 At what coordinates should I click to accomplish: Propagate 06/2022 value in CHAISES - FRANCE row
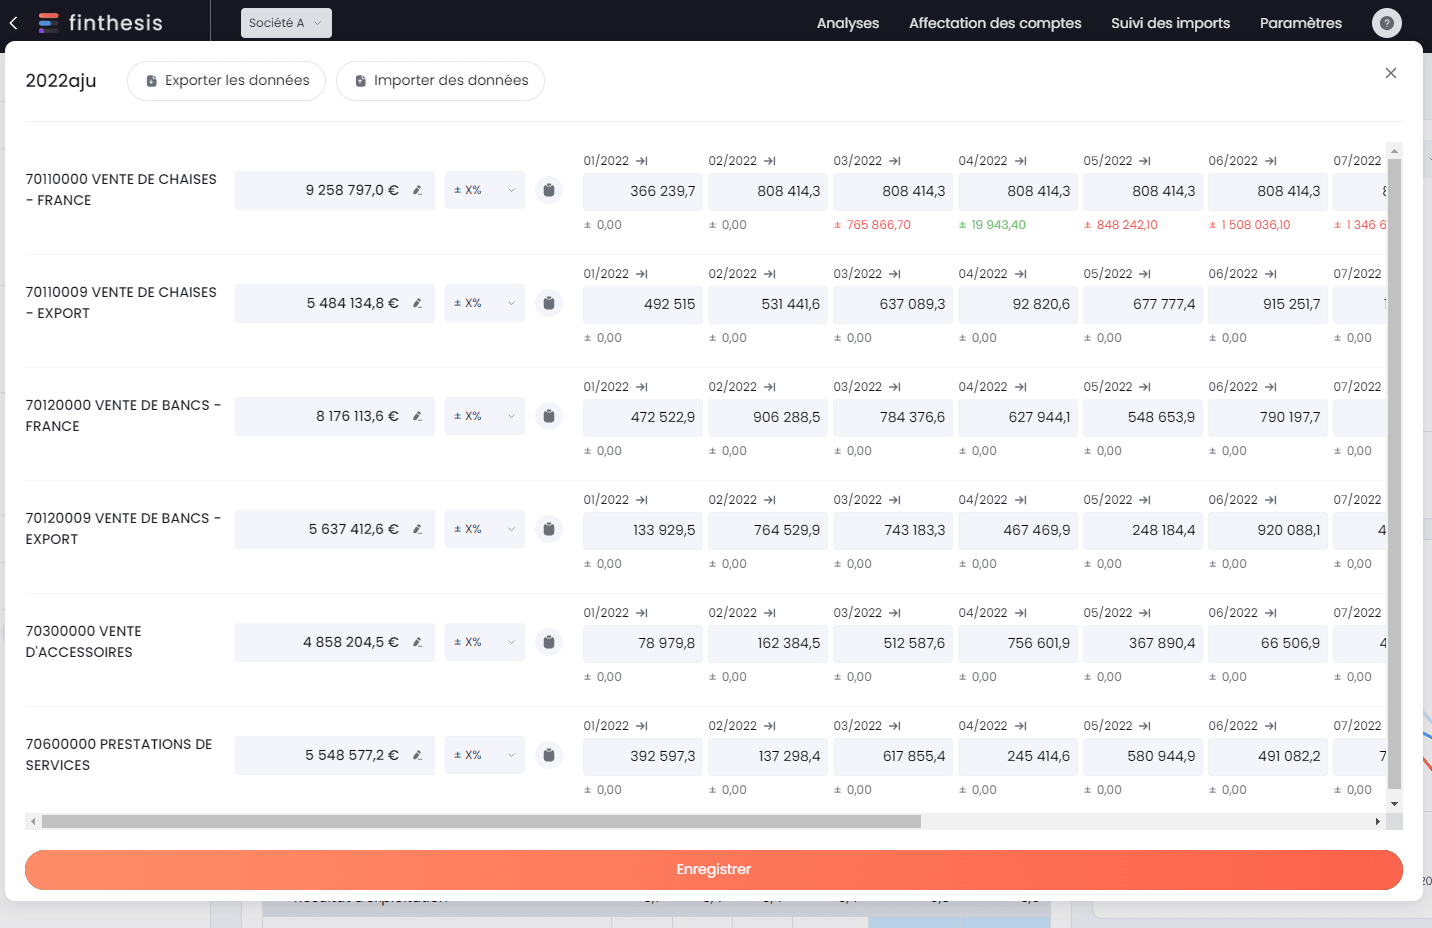[1270, 161]
